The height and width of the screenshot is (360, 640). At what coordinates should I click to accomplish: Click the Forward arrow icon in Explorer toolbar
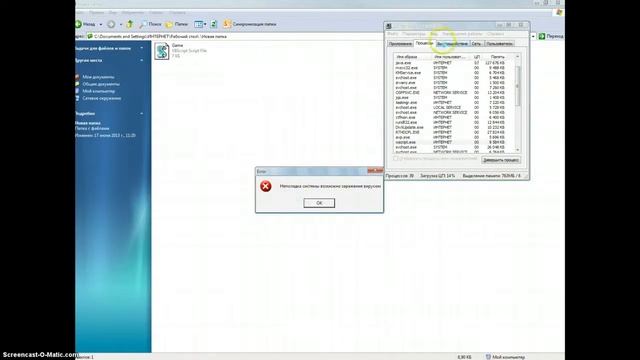pyautogui.click(x=111, y=24)
